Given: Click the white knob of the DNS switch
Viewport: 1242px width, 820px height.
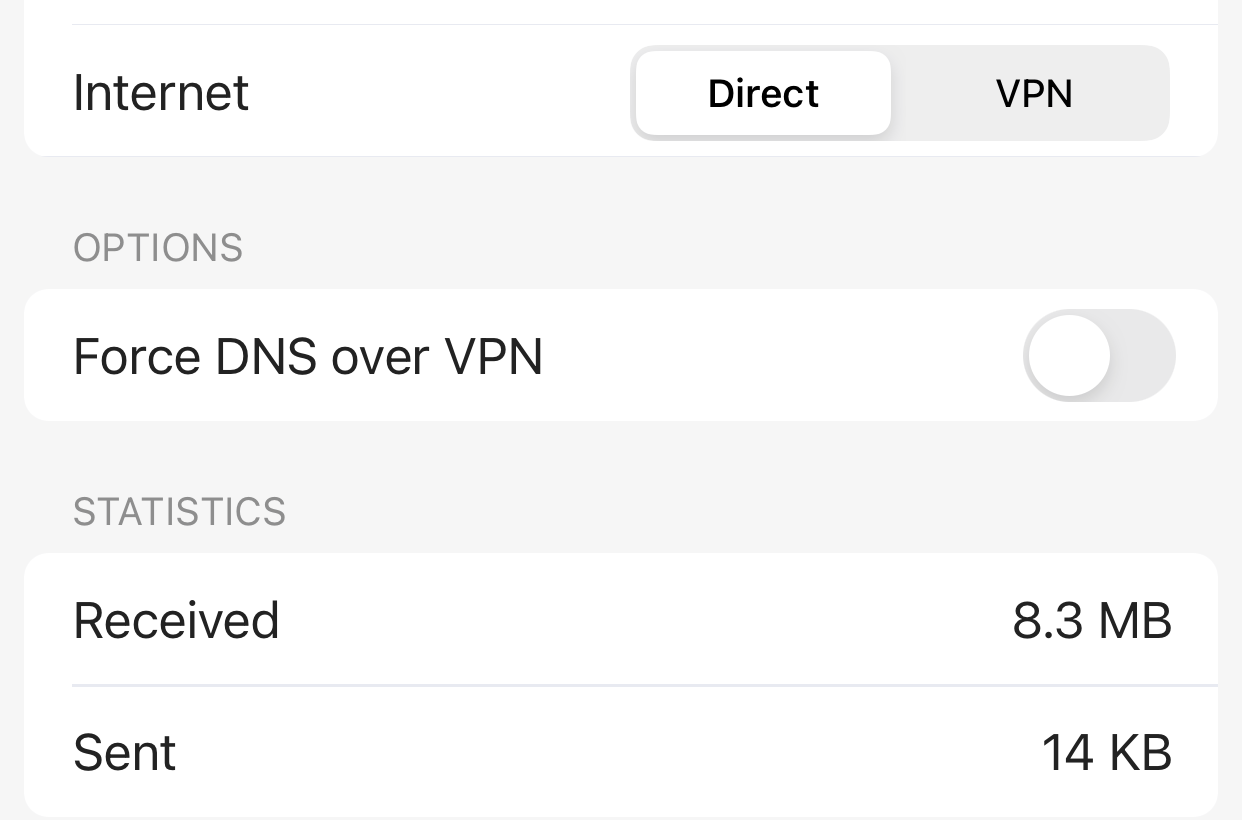Looking at the screenshot, I should tap(1069, 356).
